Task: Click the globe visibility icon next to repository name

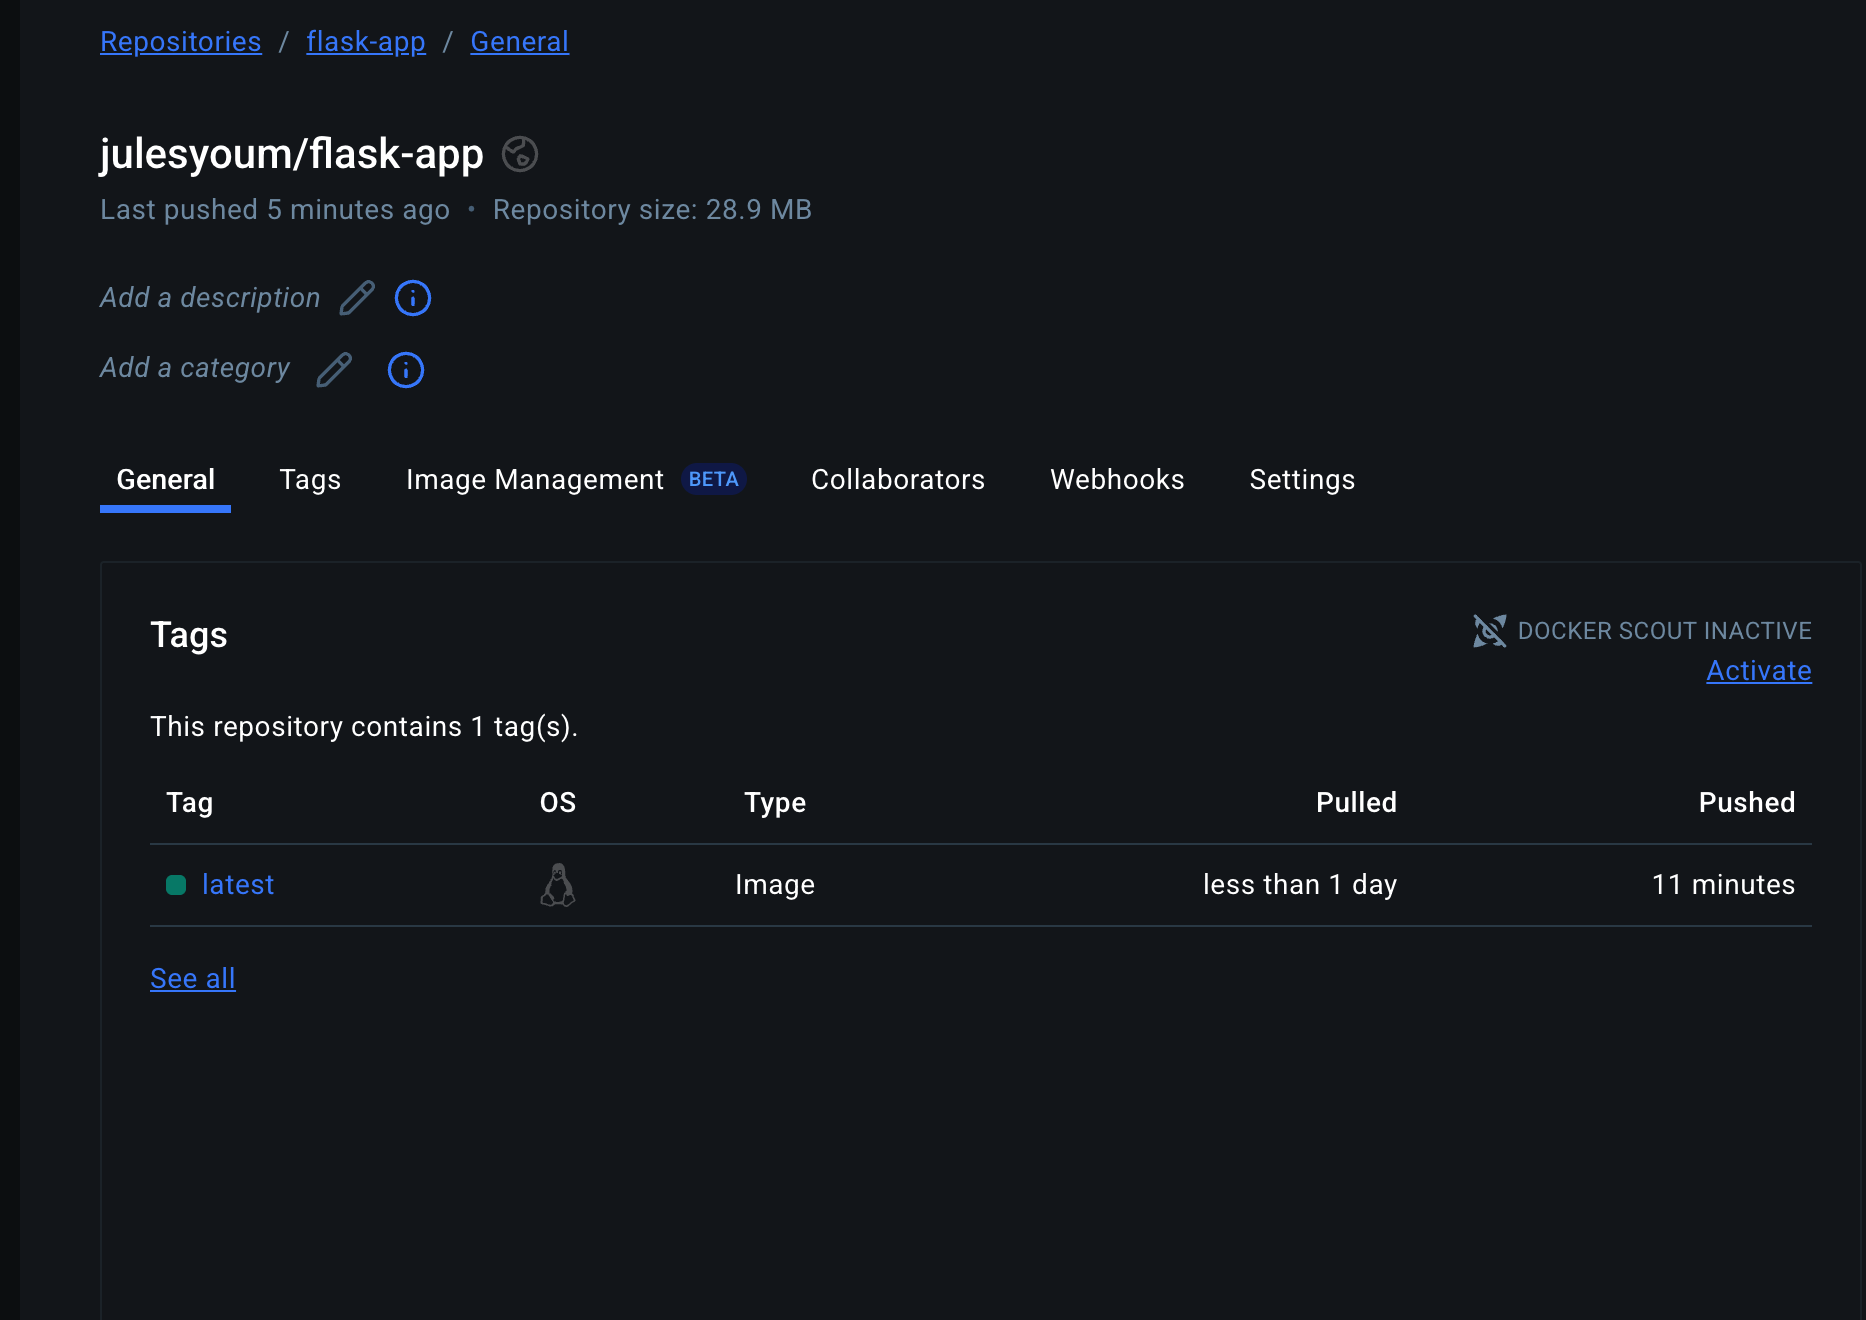Action: click(520, 155)
